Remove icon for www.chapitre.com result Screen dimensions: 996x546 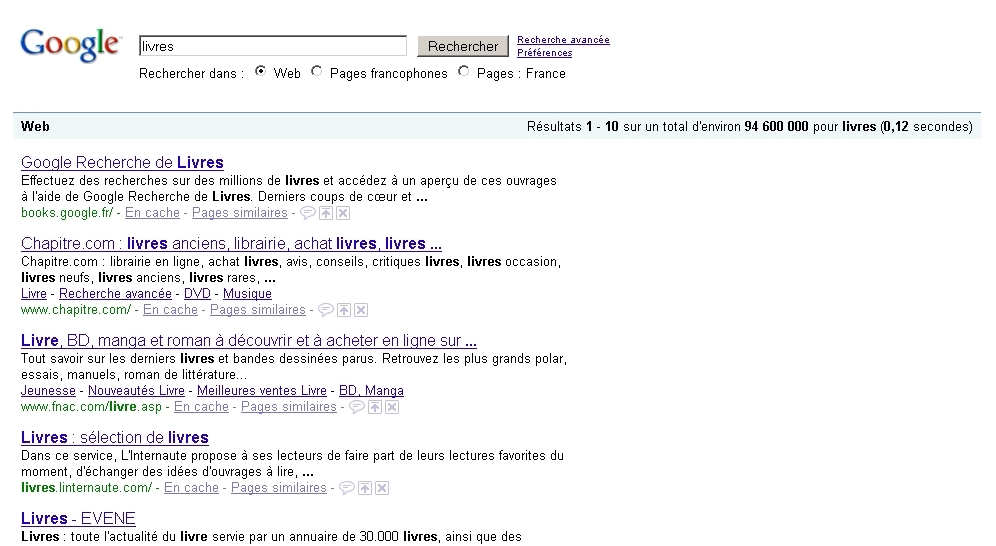click(361, 310)
